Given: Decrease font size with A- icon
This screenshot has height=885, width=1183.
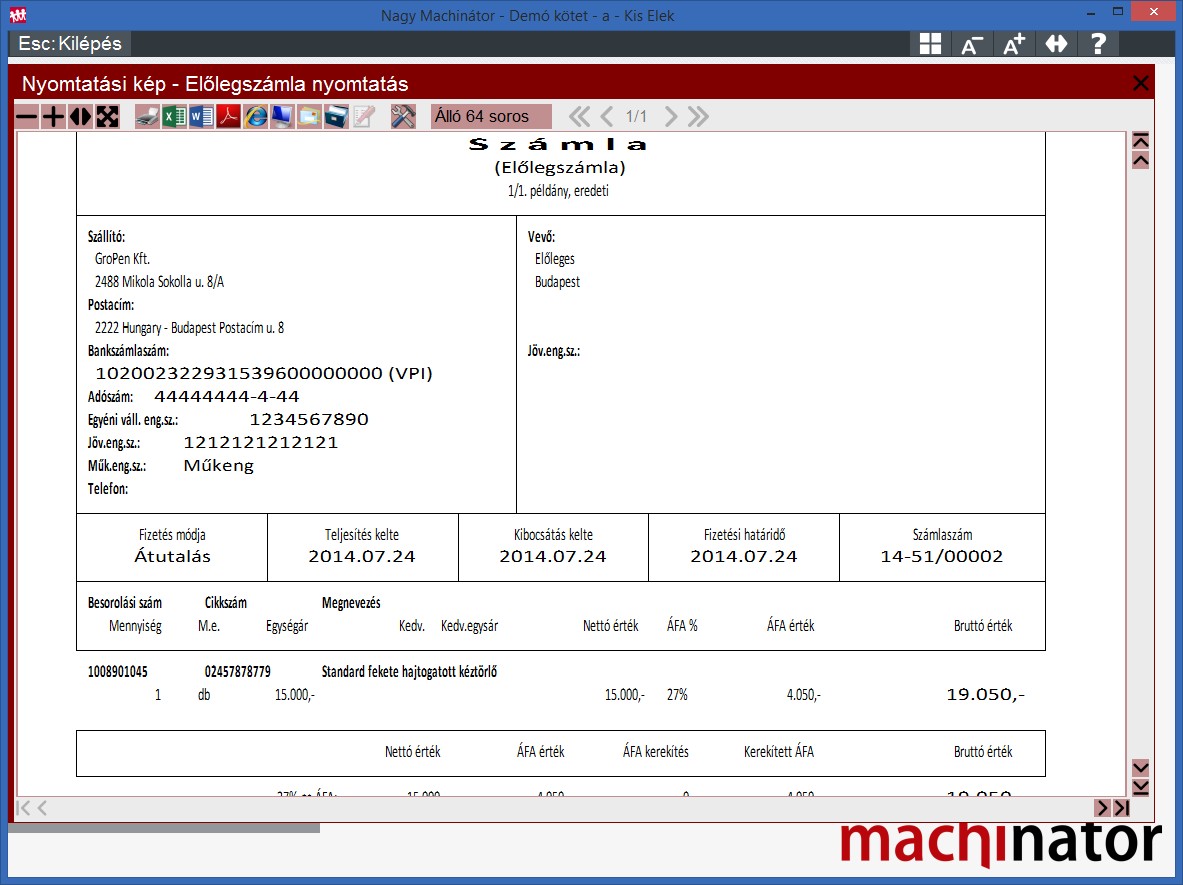Looking at the screenshot, I should (x=972, y=44).
